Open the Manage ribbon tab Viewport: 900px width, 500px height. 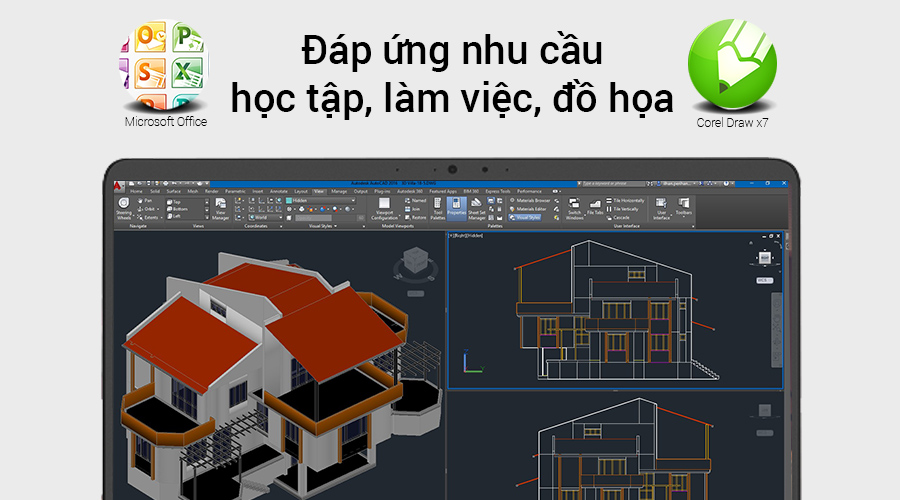(339, 191)
